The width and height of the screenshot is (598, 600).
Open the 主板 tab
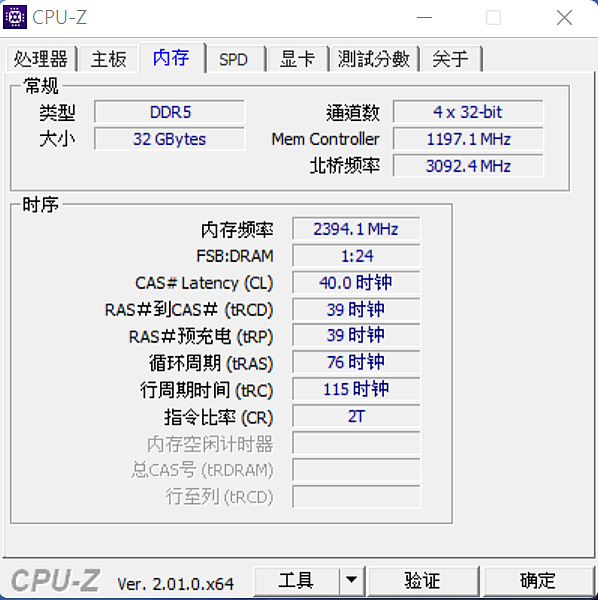[x=109, y=59]
